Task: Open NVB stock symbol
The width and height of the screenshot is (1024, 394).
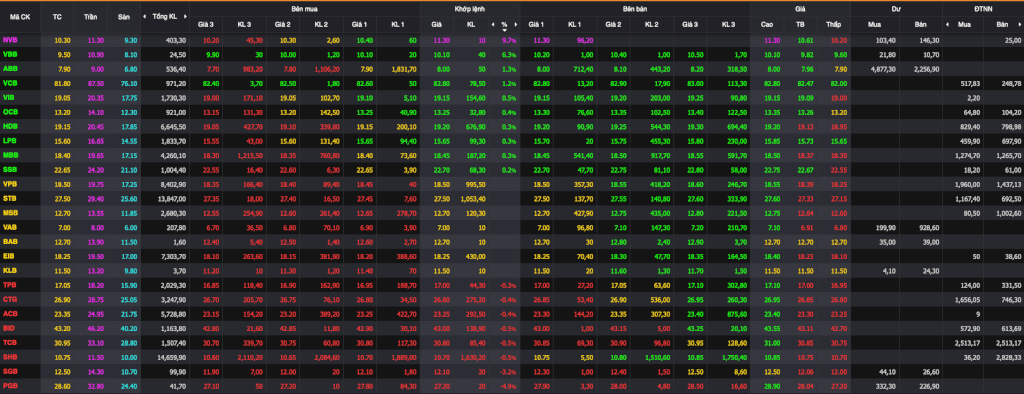Action: click(10, 40)
